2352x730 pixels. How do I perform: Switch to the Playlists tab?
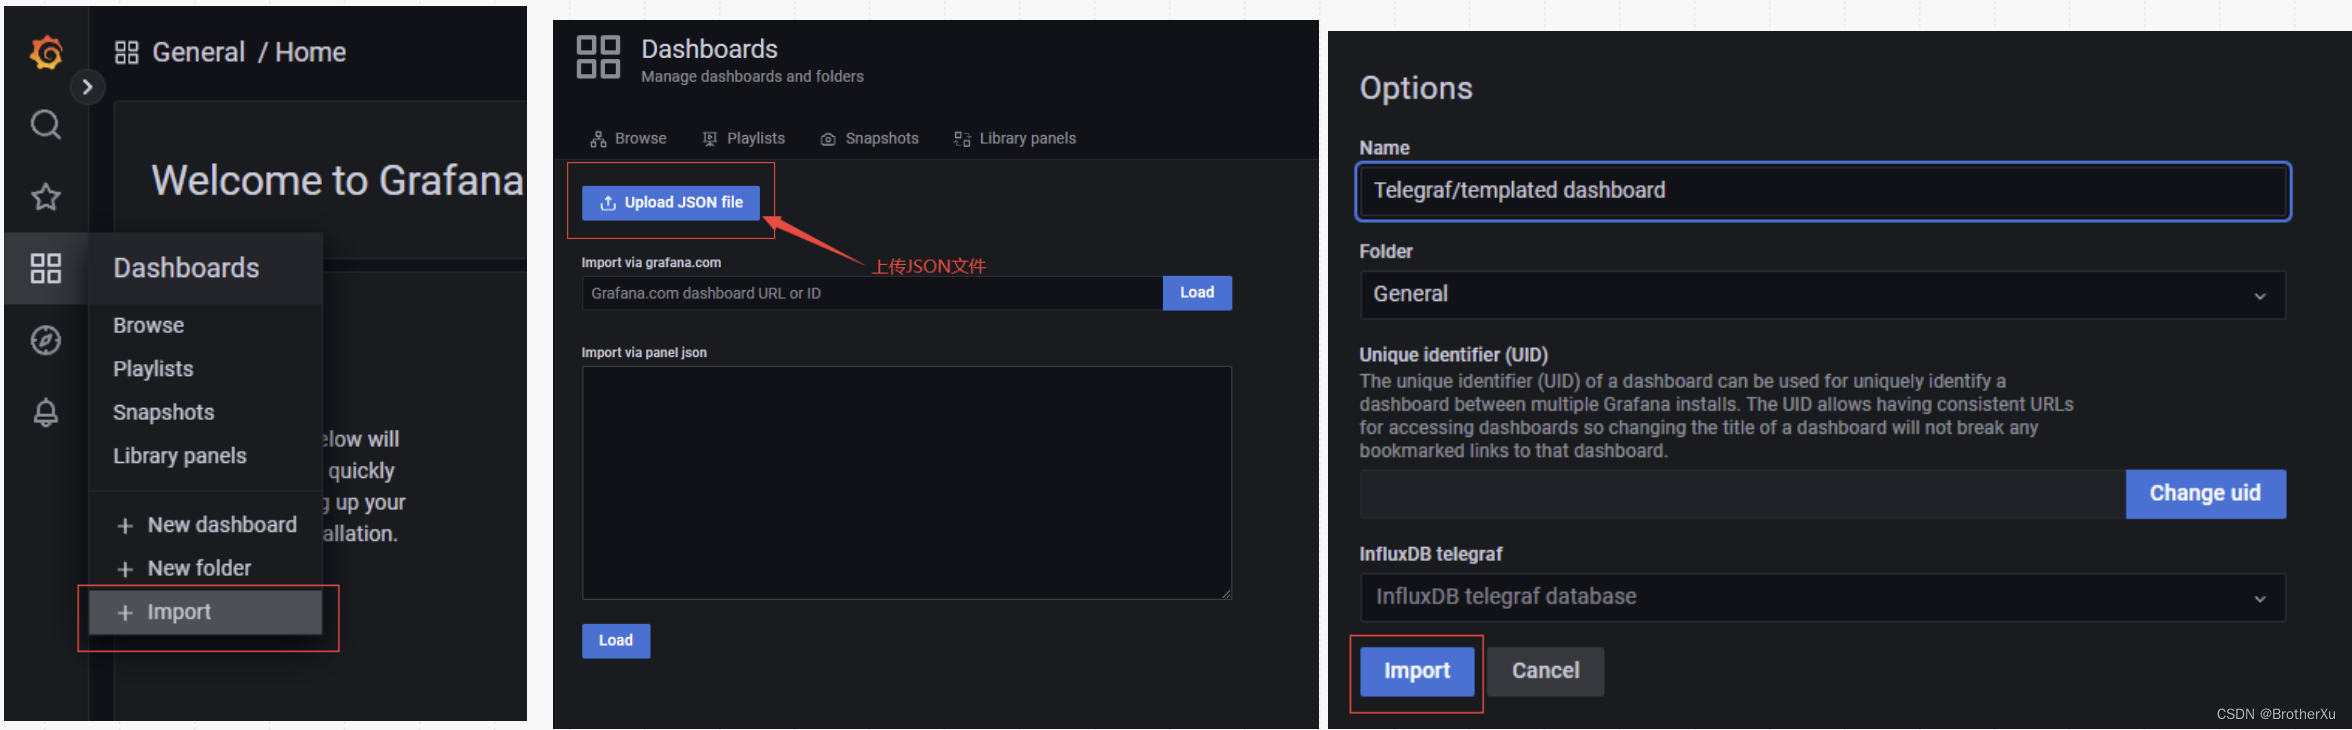click(x=743, y=138)
